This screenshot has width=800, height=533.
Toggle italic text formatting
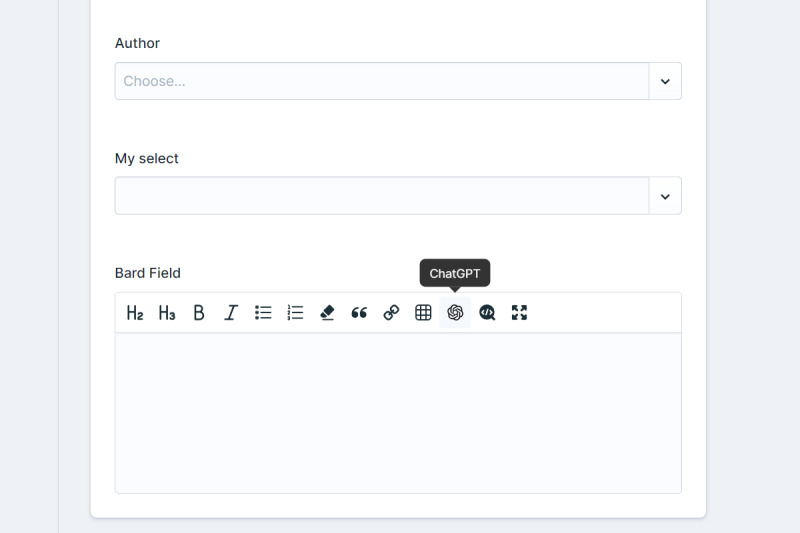231,313
